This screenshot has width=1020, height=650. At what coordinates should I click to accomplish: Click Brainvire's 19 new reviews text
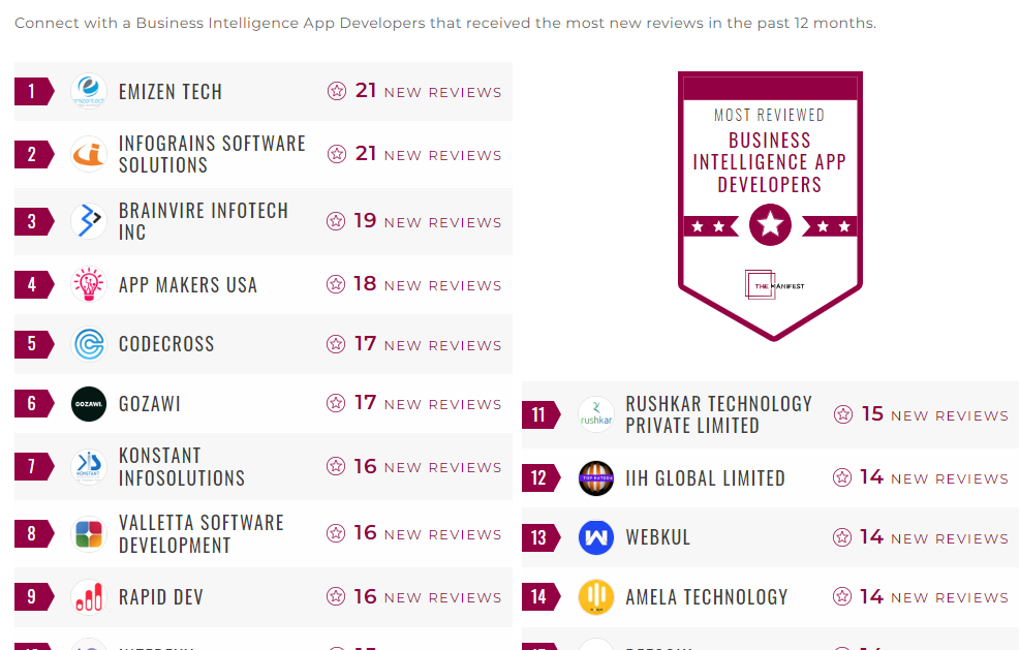414,221
